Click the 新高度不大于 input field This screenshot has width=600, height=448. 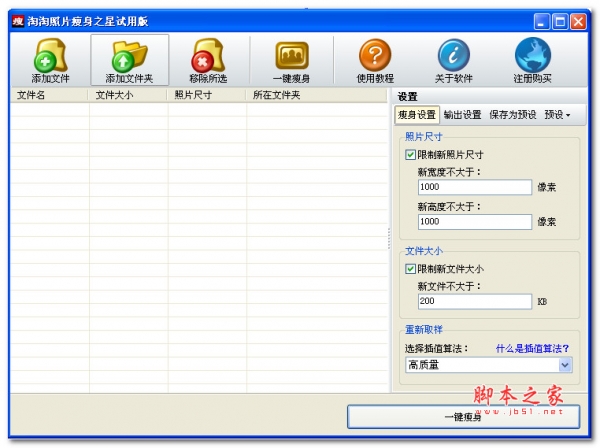point(474,222)
